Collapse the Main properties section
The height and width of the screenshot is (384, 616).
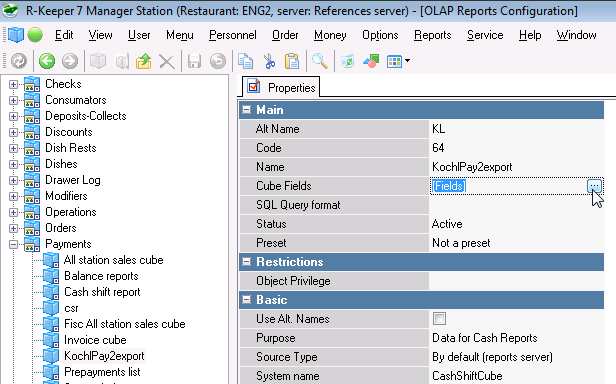point(246,110)
